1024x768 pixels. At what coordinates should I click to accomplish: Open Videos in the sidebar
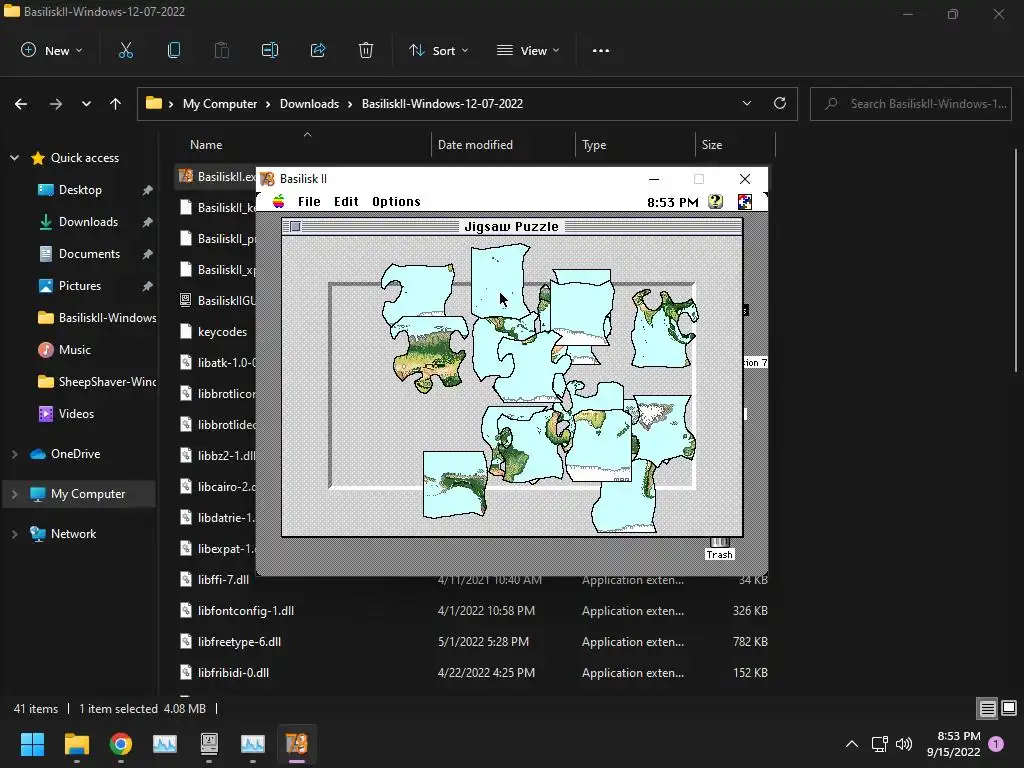[76, 414]
